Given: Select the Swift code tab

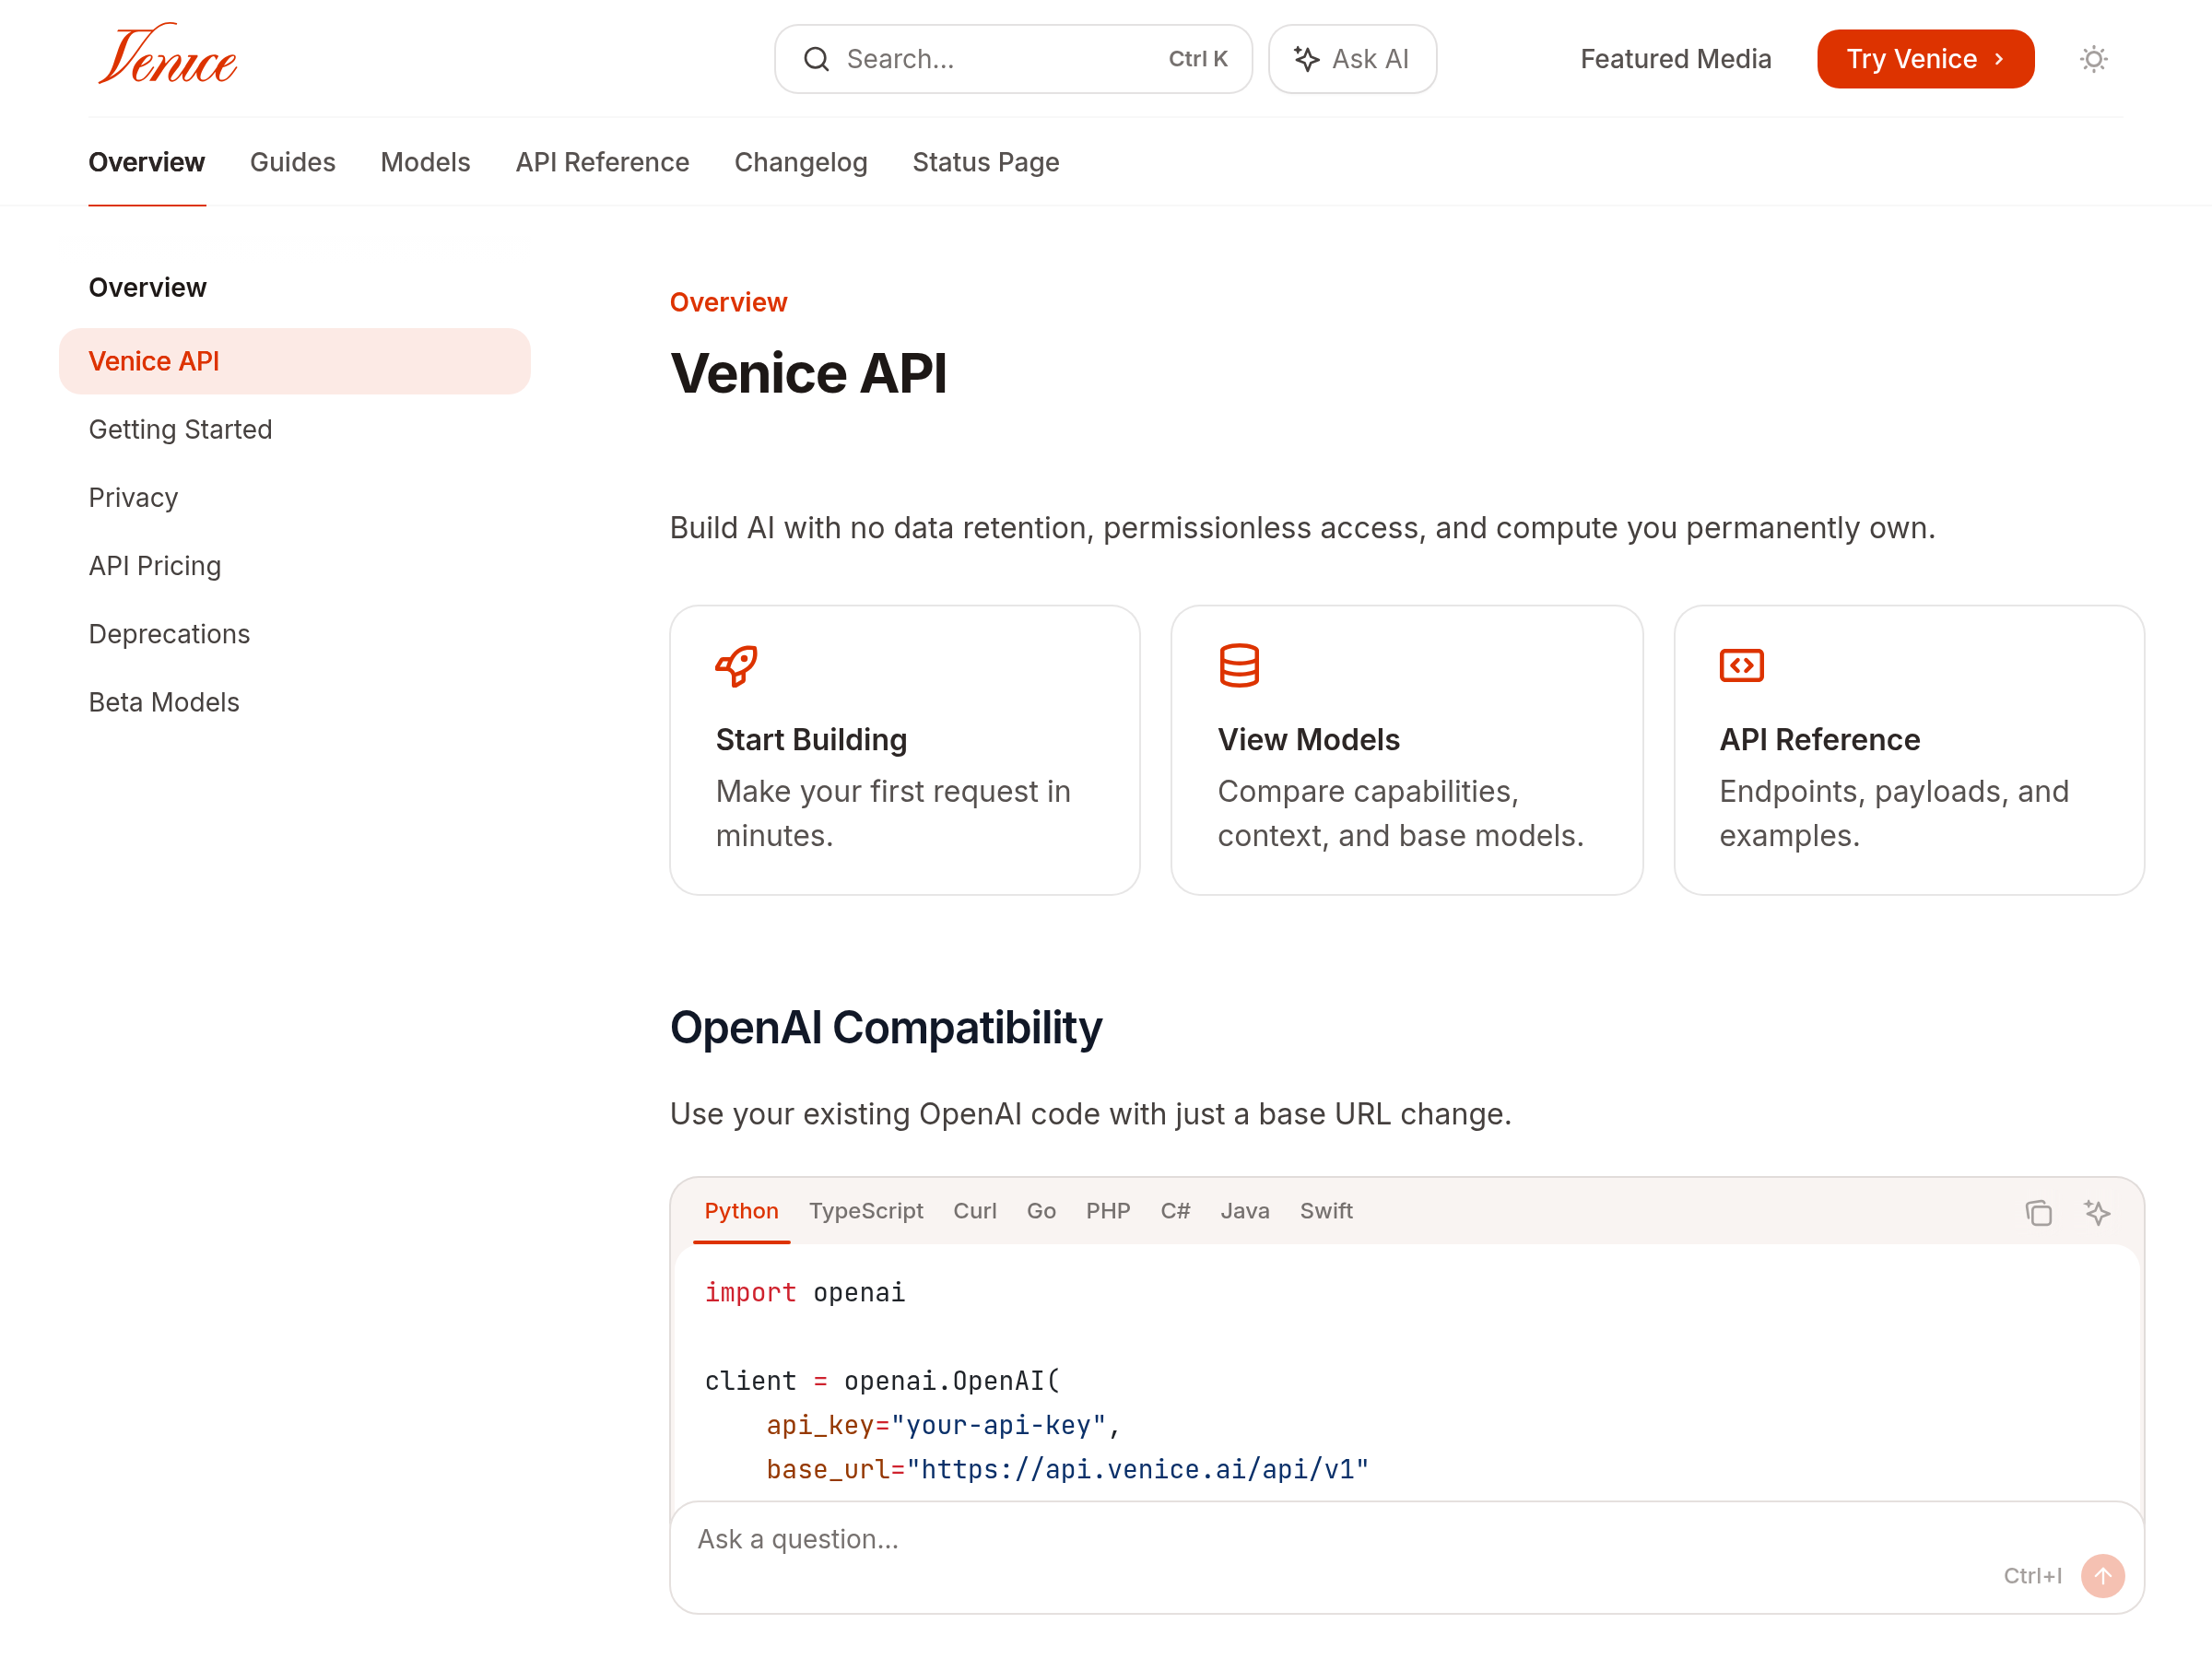Looking at the screenshot, I should pyautogui.click(x=1326, y=1211).
